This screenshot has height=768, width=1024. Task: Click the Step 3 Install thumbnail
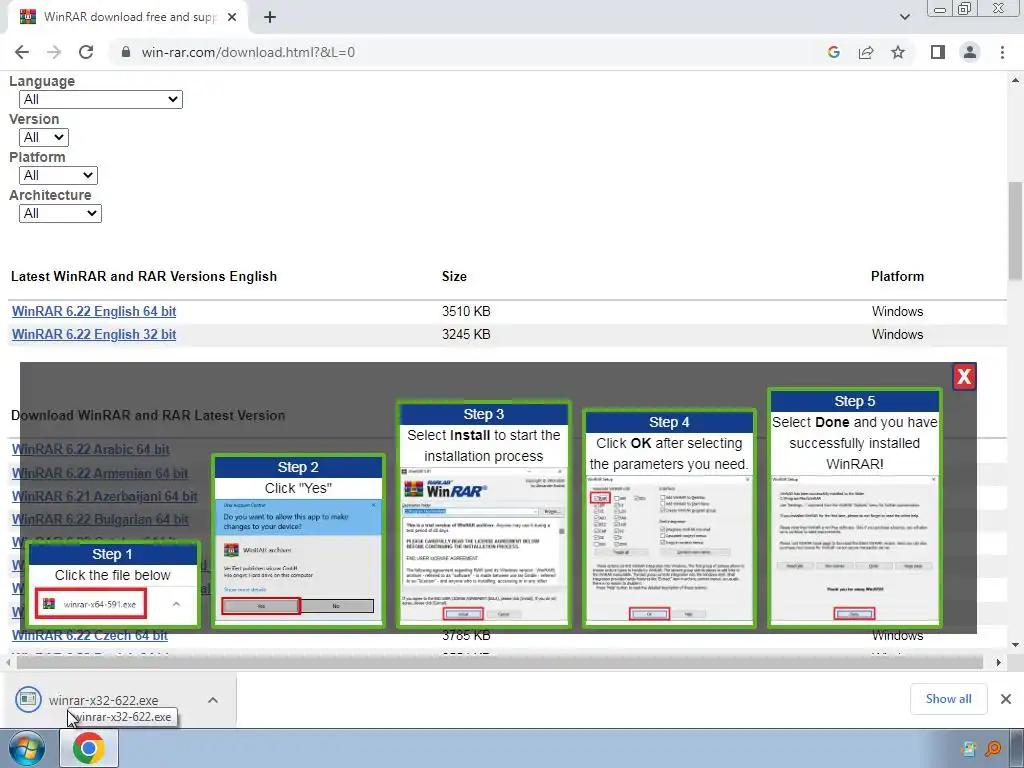pyautogui.click(x=483, y=515)
